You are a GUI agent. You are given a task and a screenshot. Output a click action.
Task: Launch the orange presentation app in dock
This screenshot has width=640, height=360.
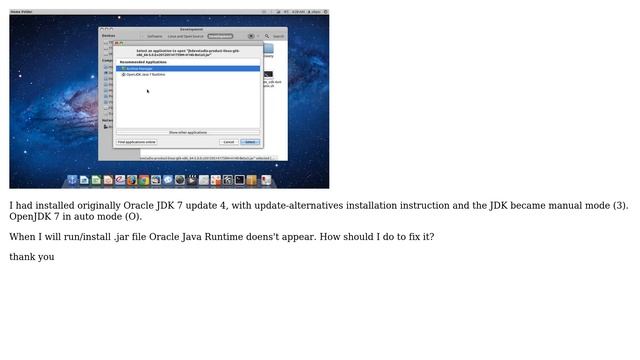point(108,180)
